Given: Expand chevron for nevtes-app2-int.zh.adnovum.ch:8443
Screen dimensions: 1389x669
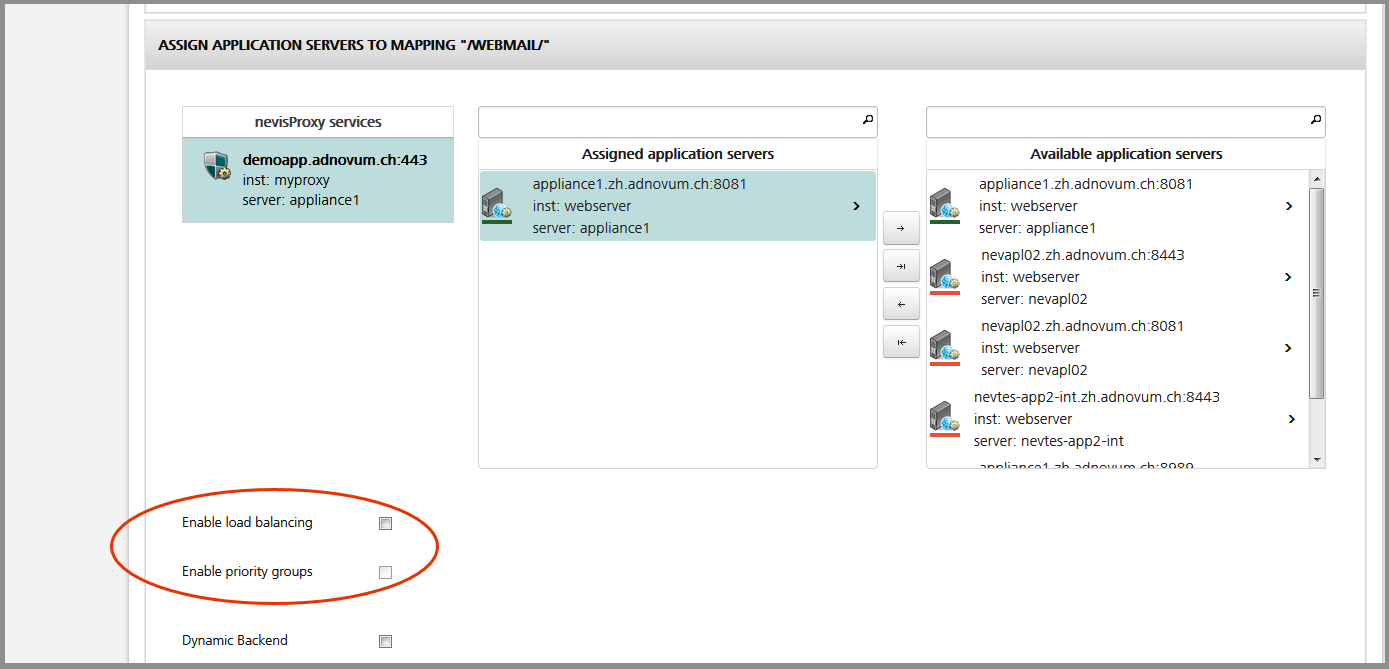Looking at the screenshot, I should point(1292,419).
